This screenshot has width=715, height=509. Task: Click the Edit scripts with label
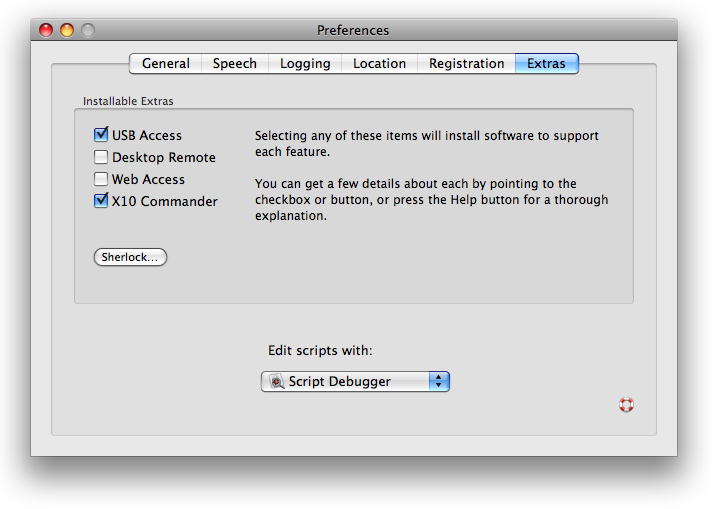[x=320, y=350]
